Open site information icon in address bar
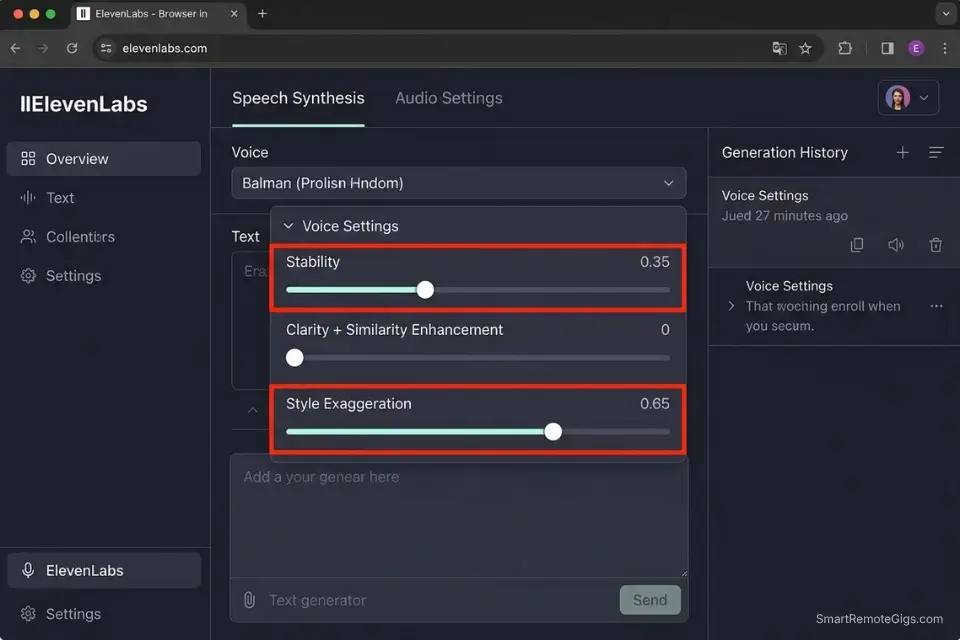Viewport: 960px width, 640px height. tap(106, 48)
